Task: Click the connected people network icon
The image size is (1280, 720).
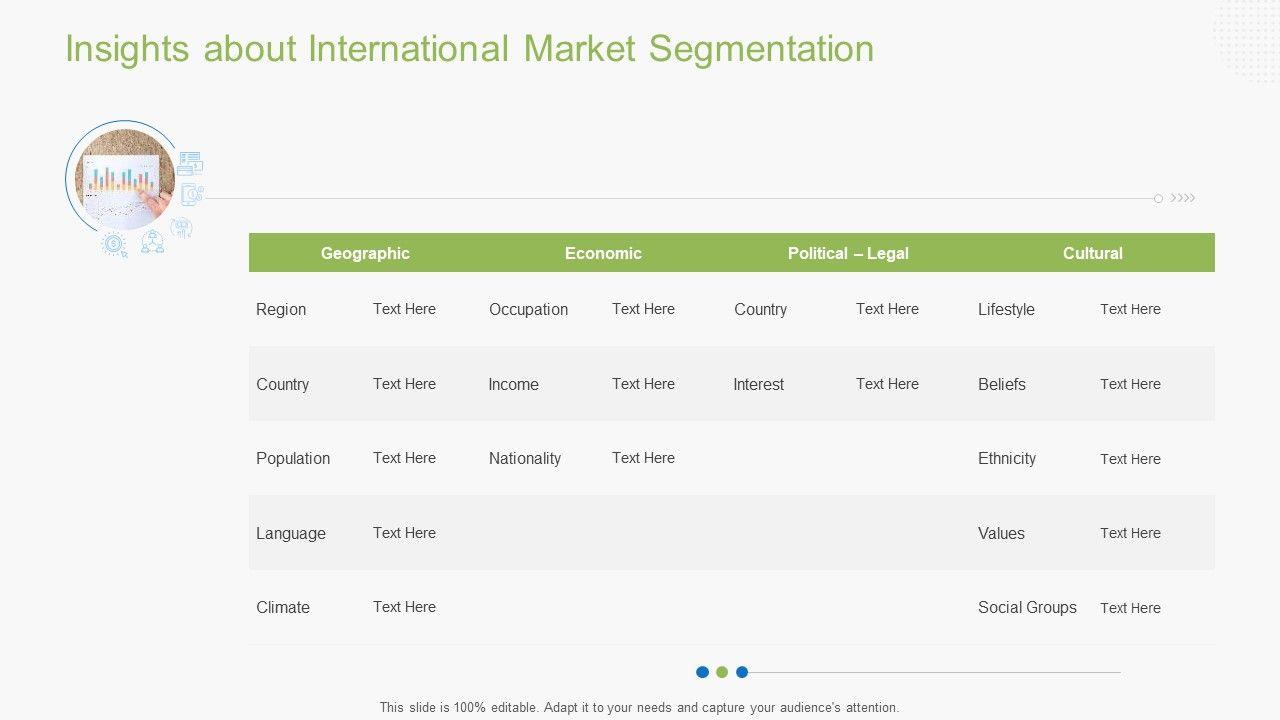Action: (x=152, y=242)
